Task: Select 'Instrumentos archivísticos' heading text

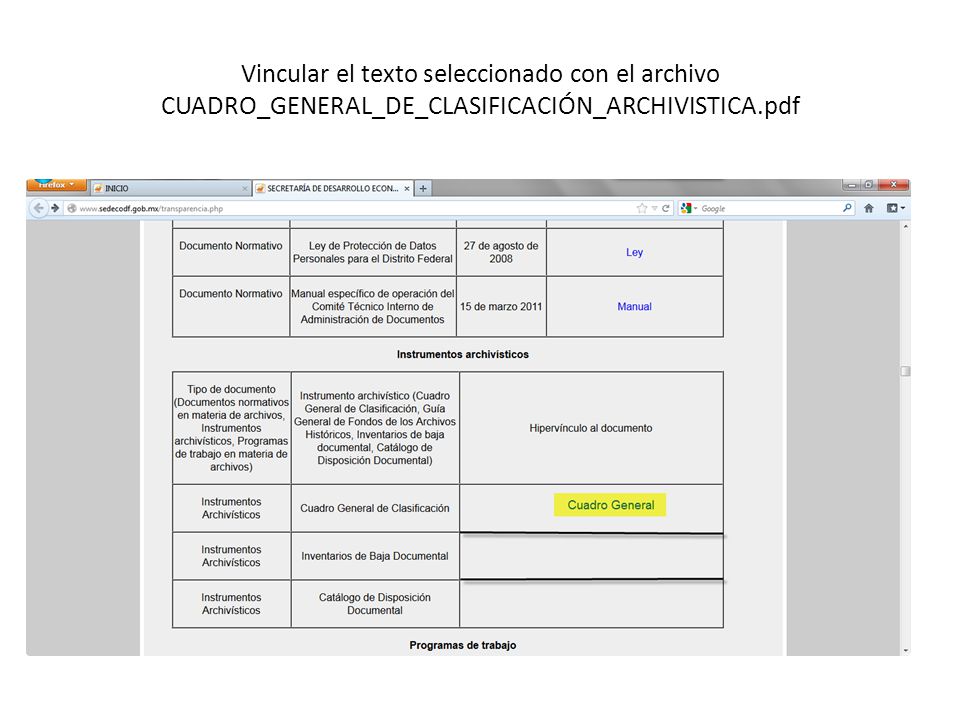Action: point(463,354)
